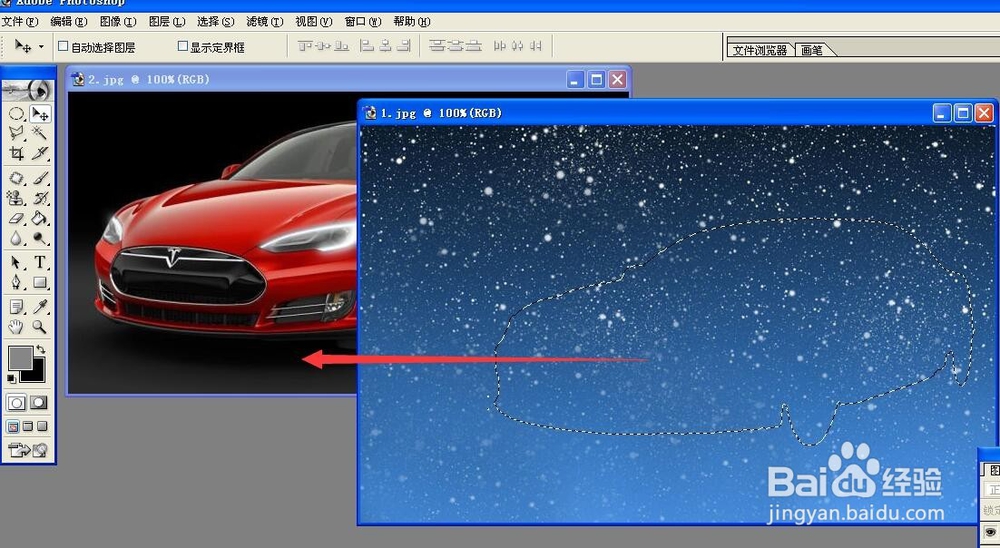Click align bottom edges icon
This screenshot has width=1000, height=548.
pos(341,46)
